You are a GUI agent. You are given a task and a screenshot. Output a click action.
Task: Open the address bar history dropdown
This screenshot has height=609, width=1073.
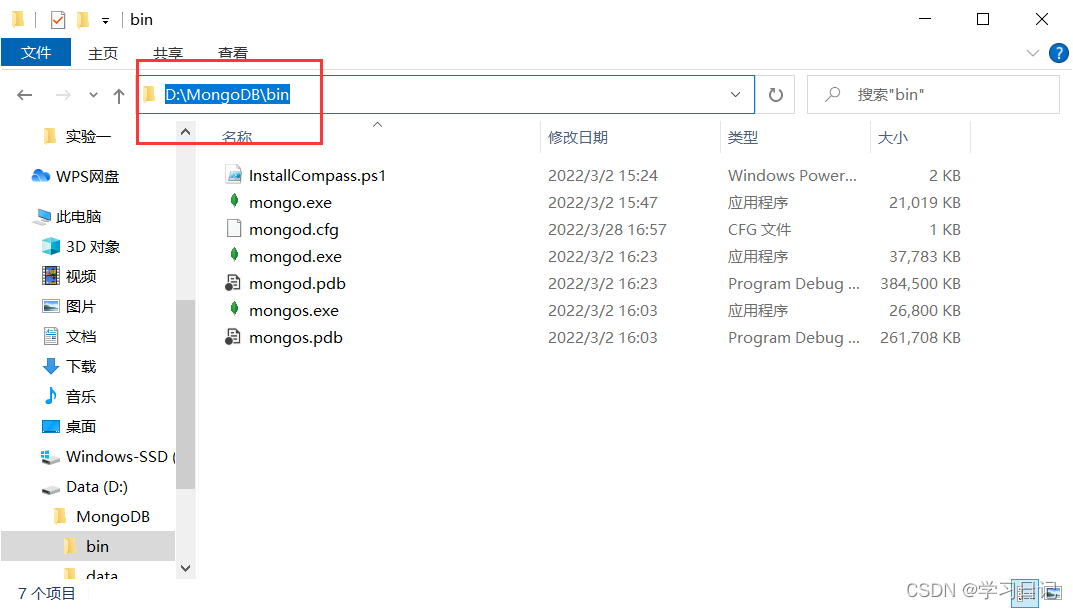pyautogui.click(x=736, y=94)
